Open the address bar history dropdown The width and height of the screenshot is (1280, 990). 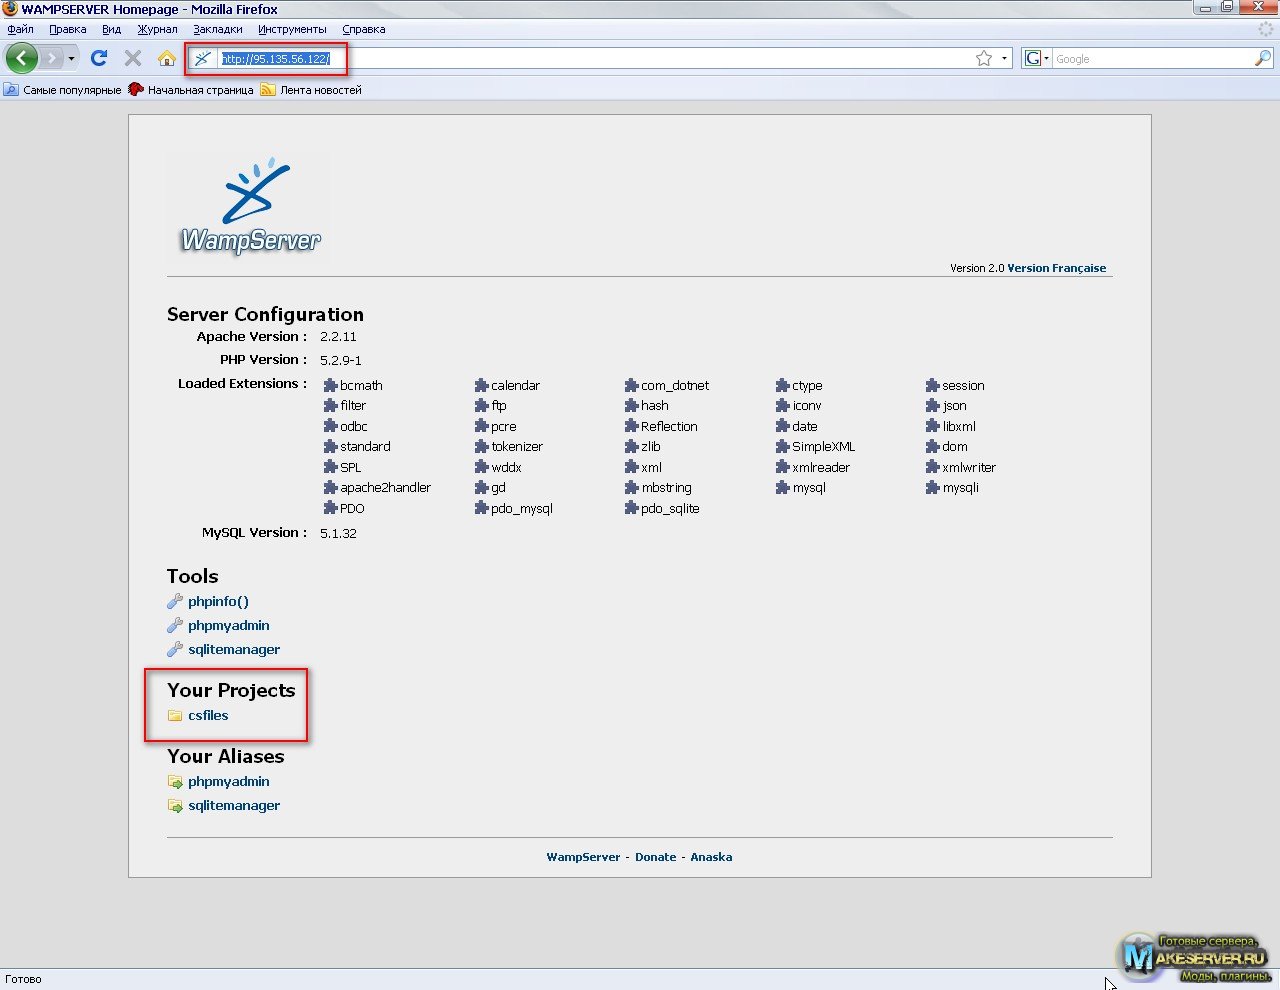[1004, 58]
